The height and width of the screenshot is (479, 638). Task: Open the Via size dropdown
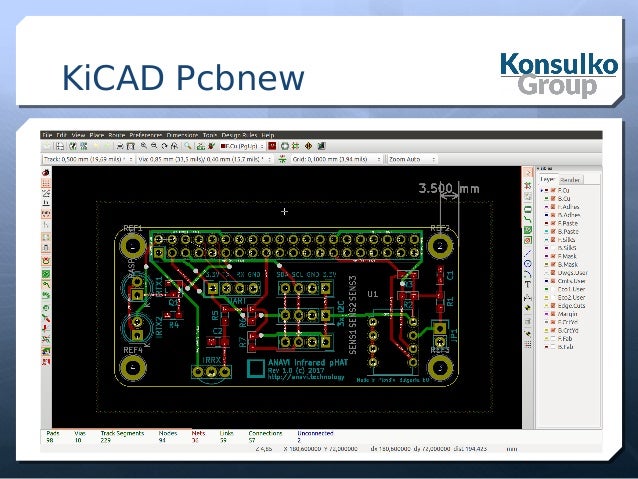click(x=205, y=159)
